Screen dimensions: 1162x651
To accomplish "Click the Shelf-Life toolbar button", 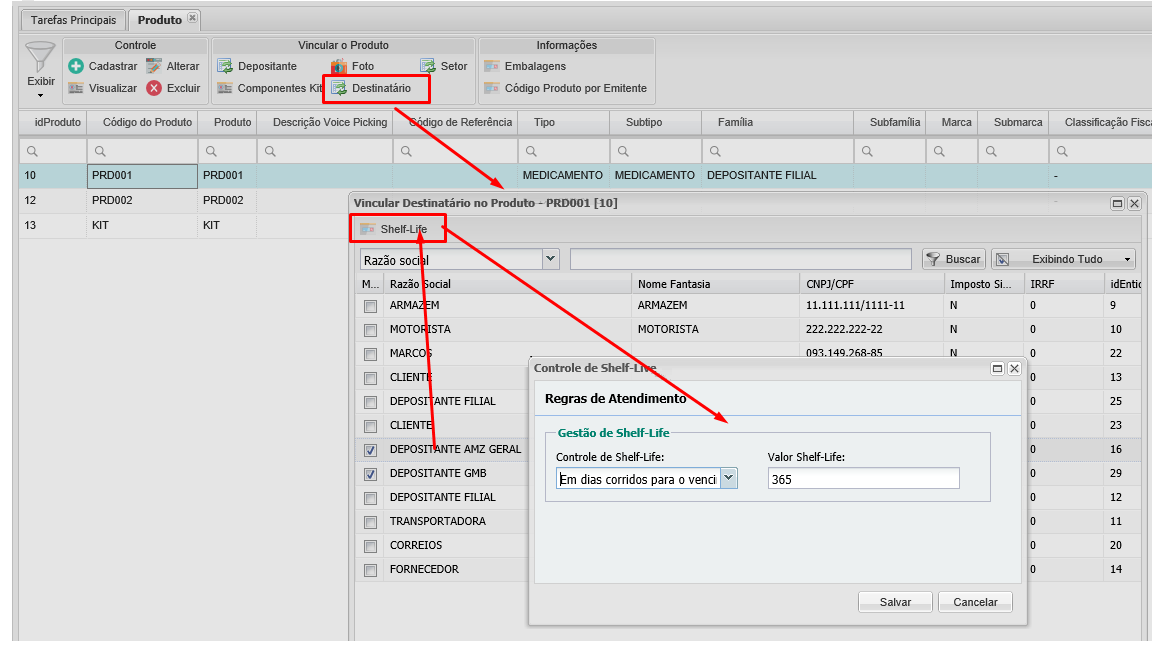I will point(394,229).
